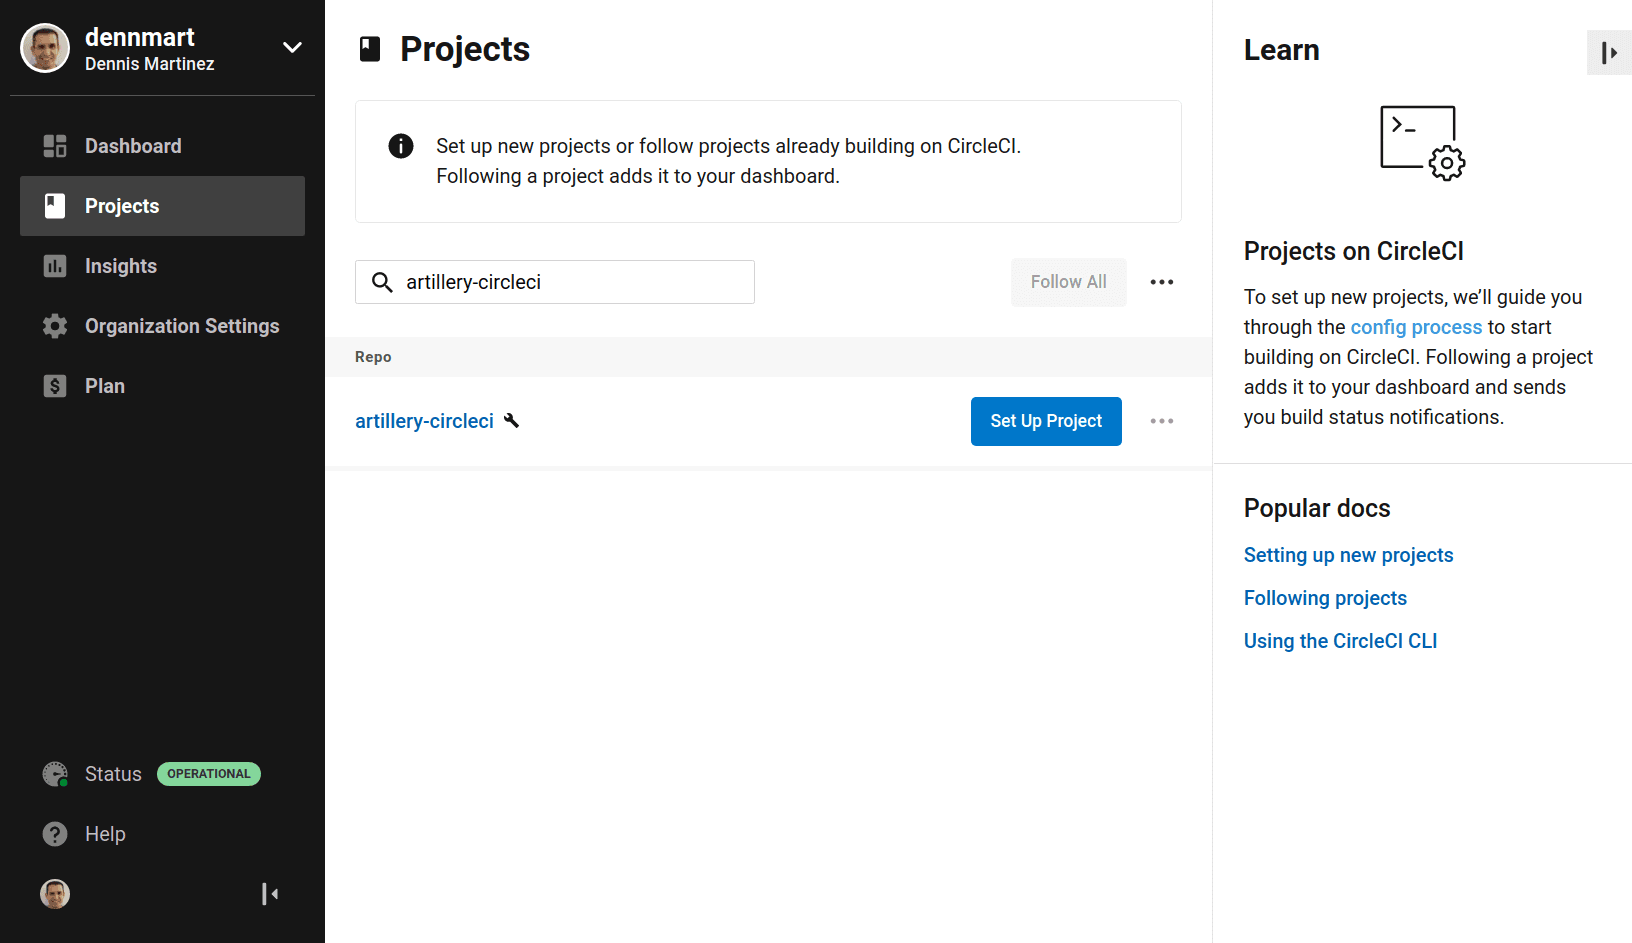This screenshot has height=943, width=1632.
Task: Open Organization Settings via gear icon
Action: tap(54, 326)
